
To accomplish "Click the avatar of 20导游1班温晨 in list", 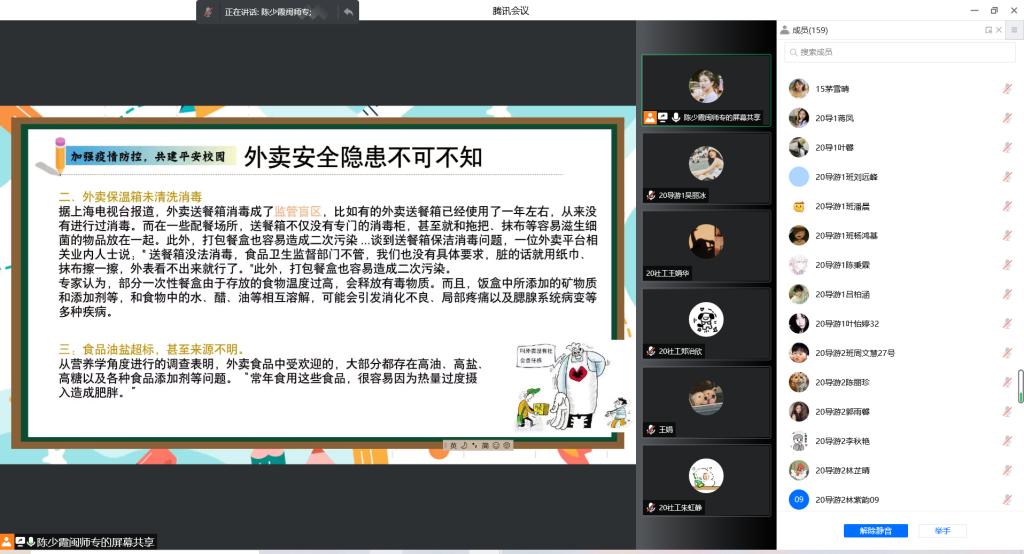I will [x=798, y=207].
